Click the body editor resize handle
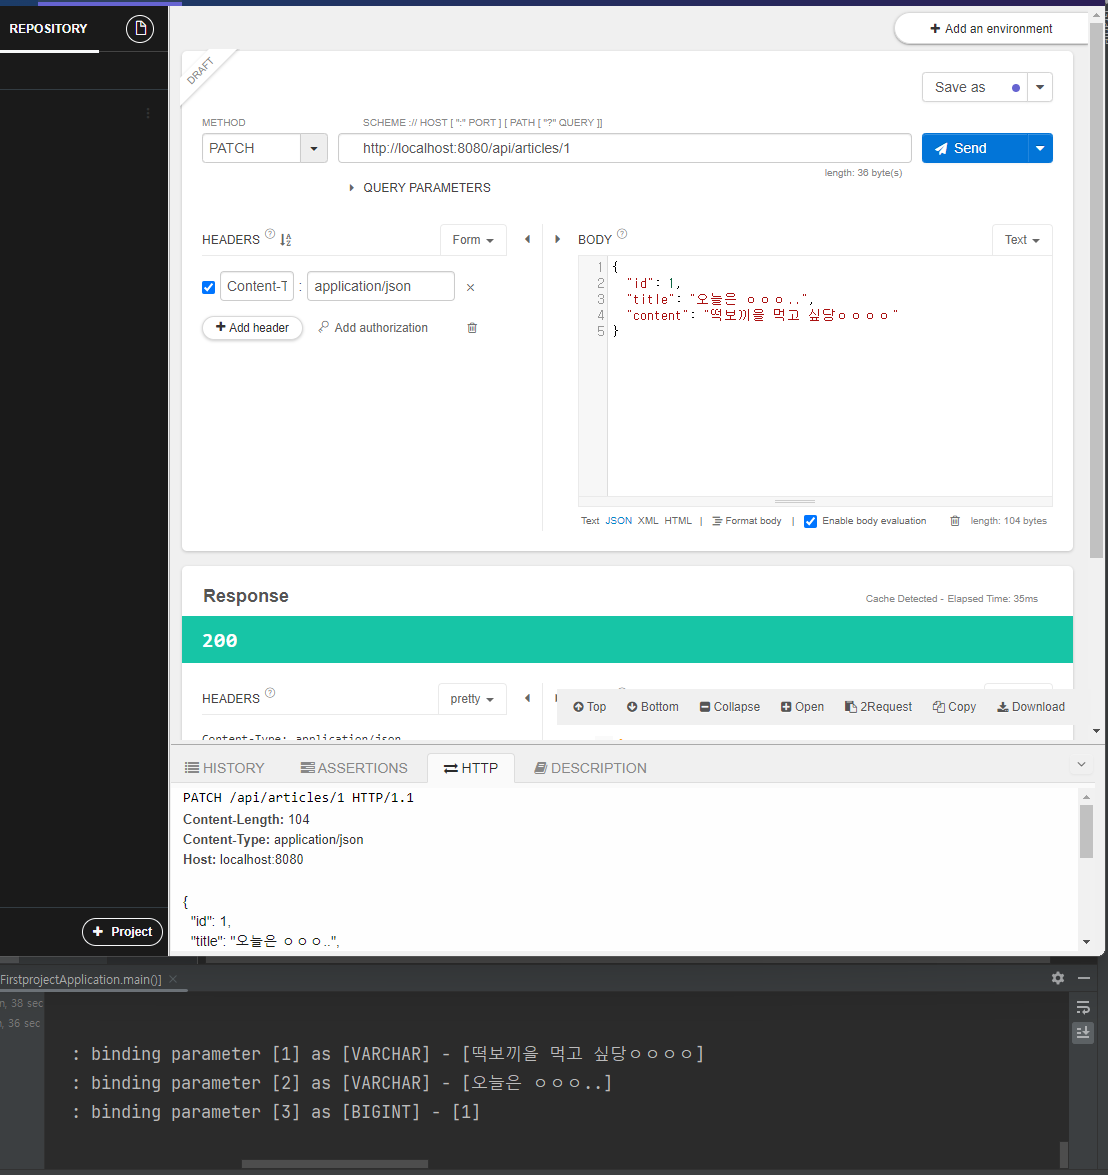The image size is (1108, 1175). (x=795, y=501)
